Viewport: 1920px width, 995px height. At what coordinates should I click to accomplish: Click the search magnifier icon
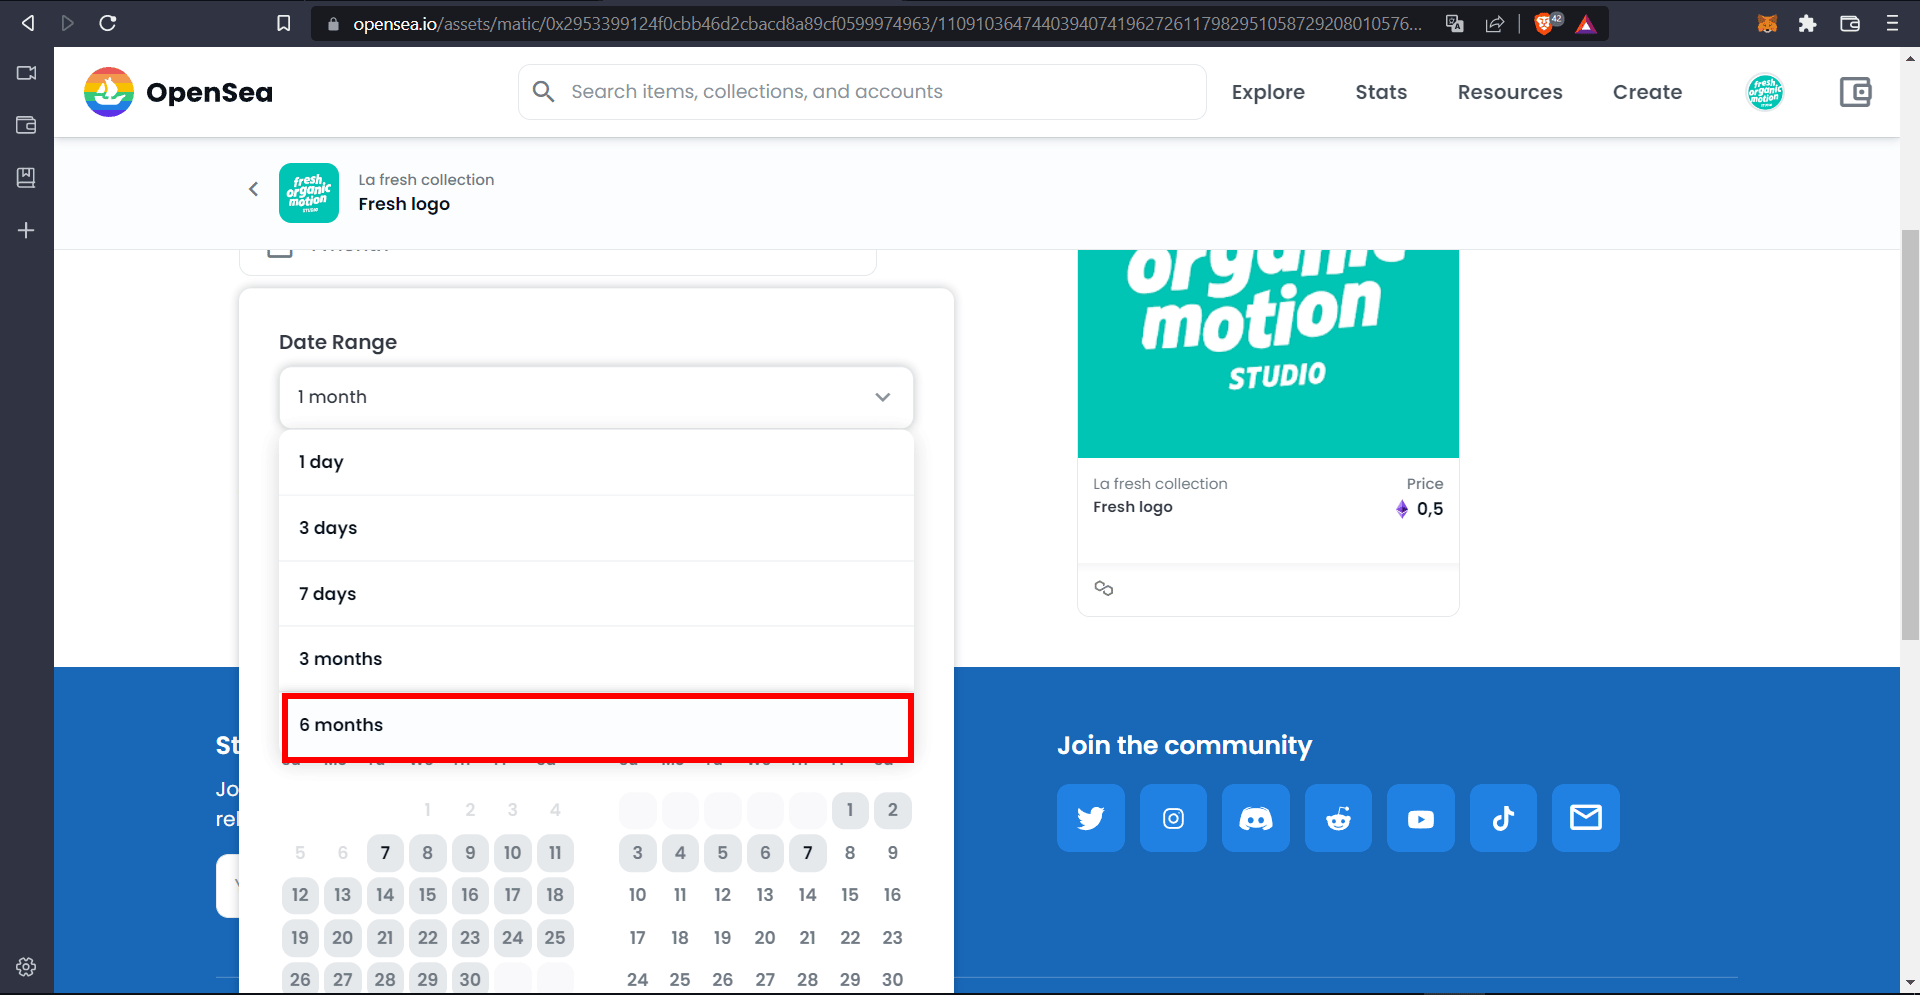(543, 92)
